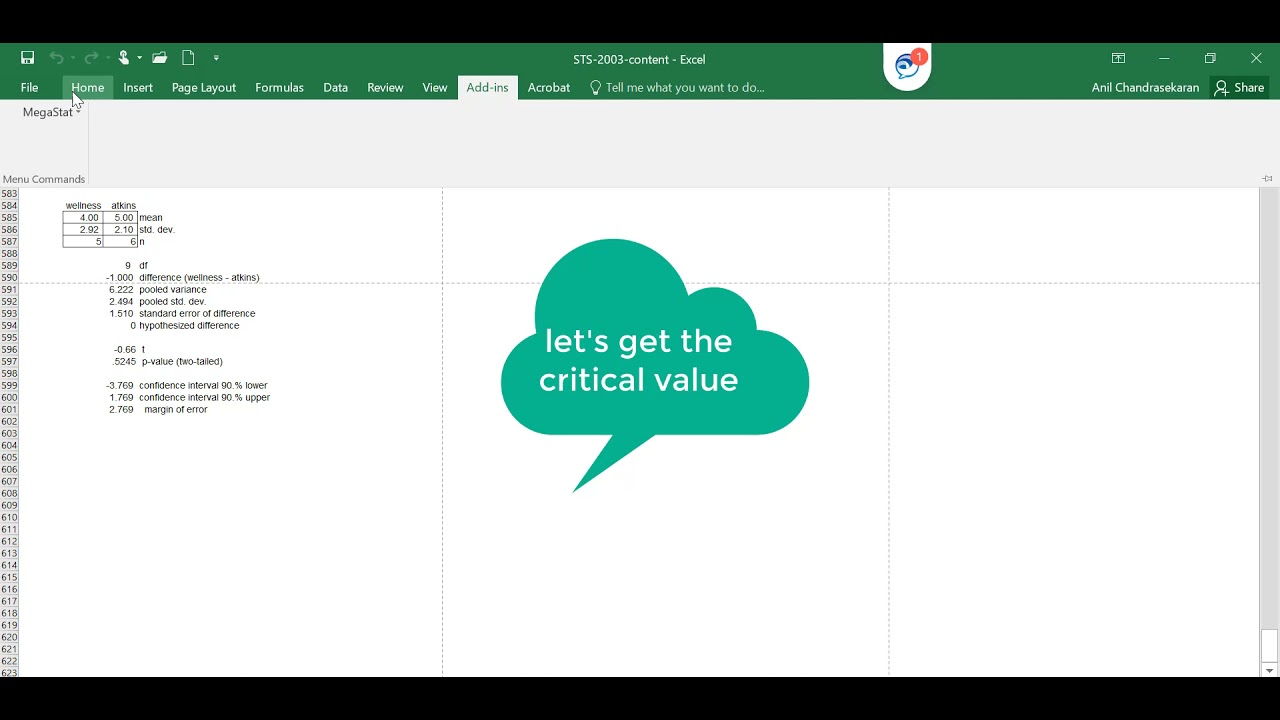Open the MegaStat dropdown menu
The image size is (1280, 720).
click(x=52, y=112)
